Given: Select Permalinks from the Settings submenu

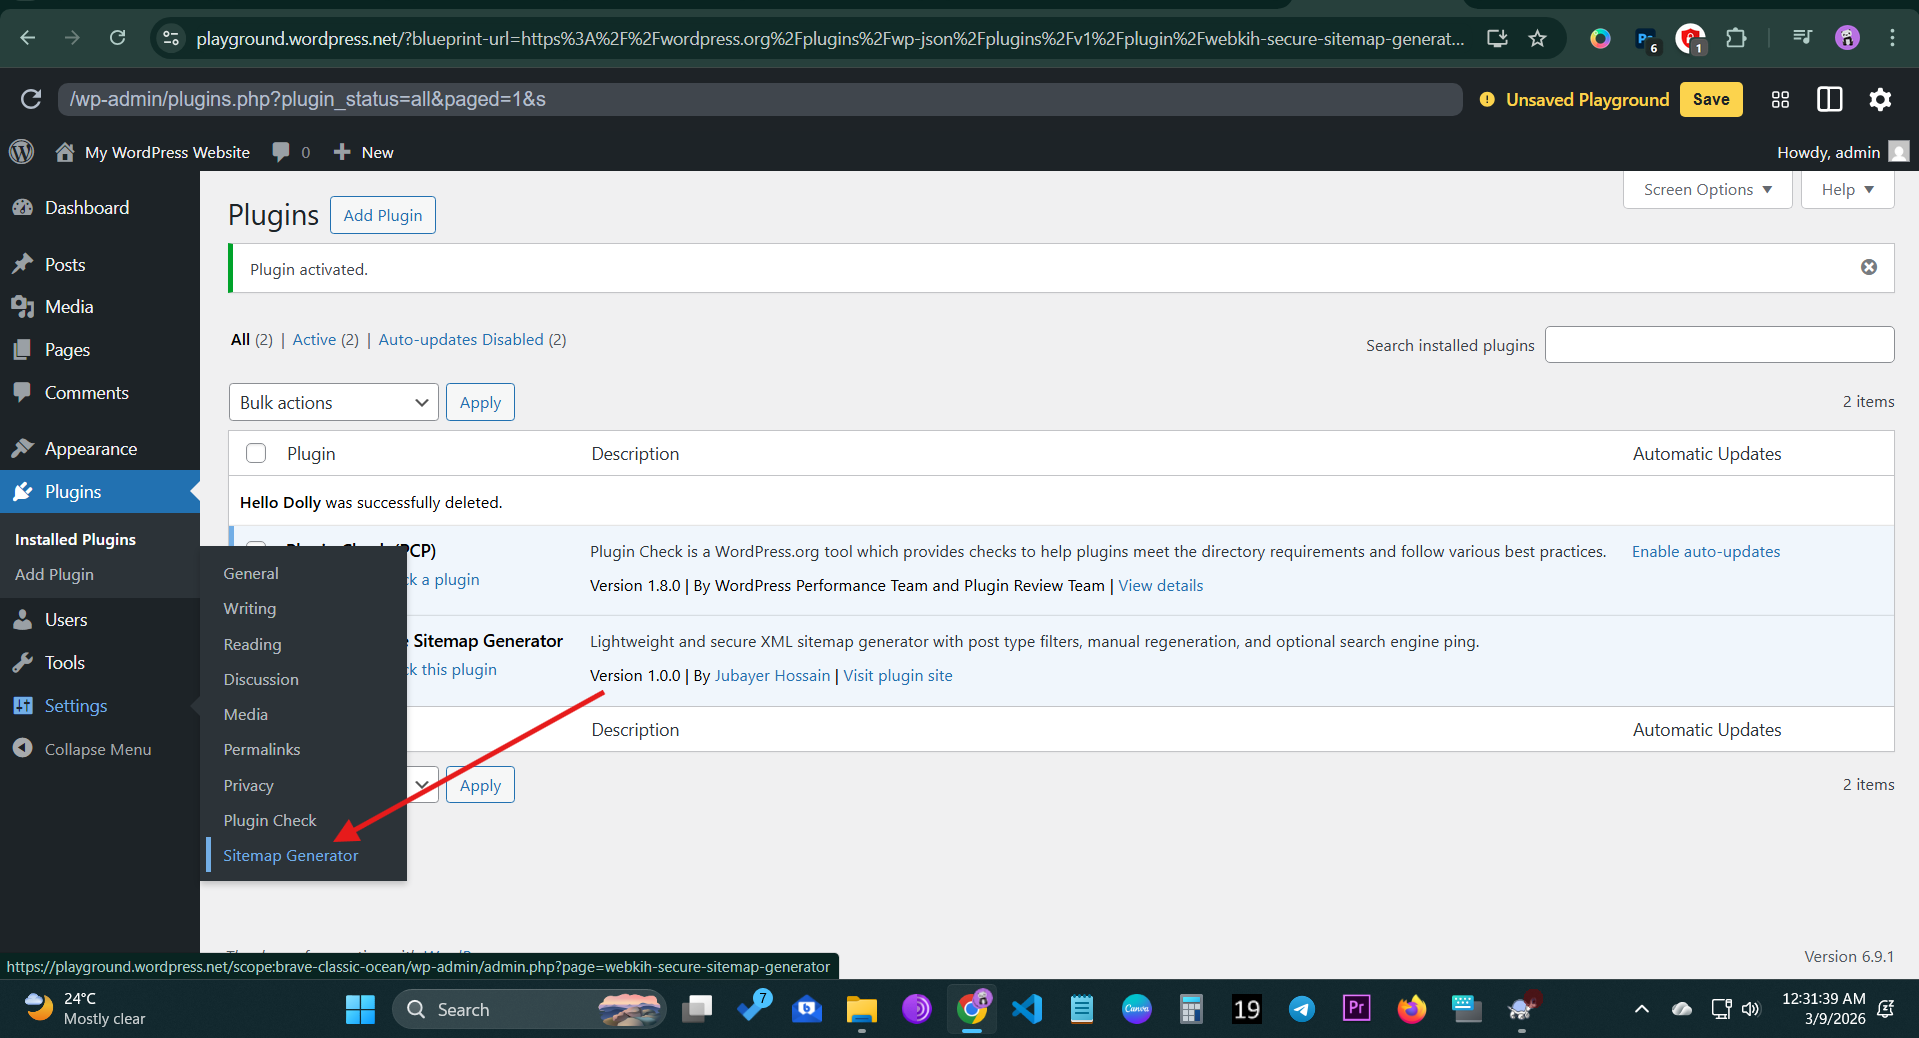Looking at the screenshot, I should pos(262,749).
